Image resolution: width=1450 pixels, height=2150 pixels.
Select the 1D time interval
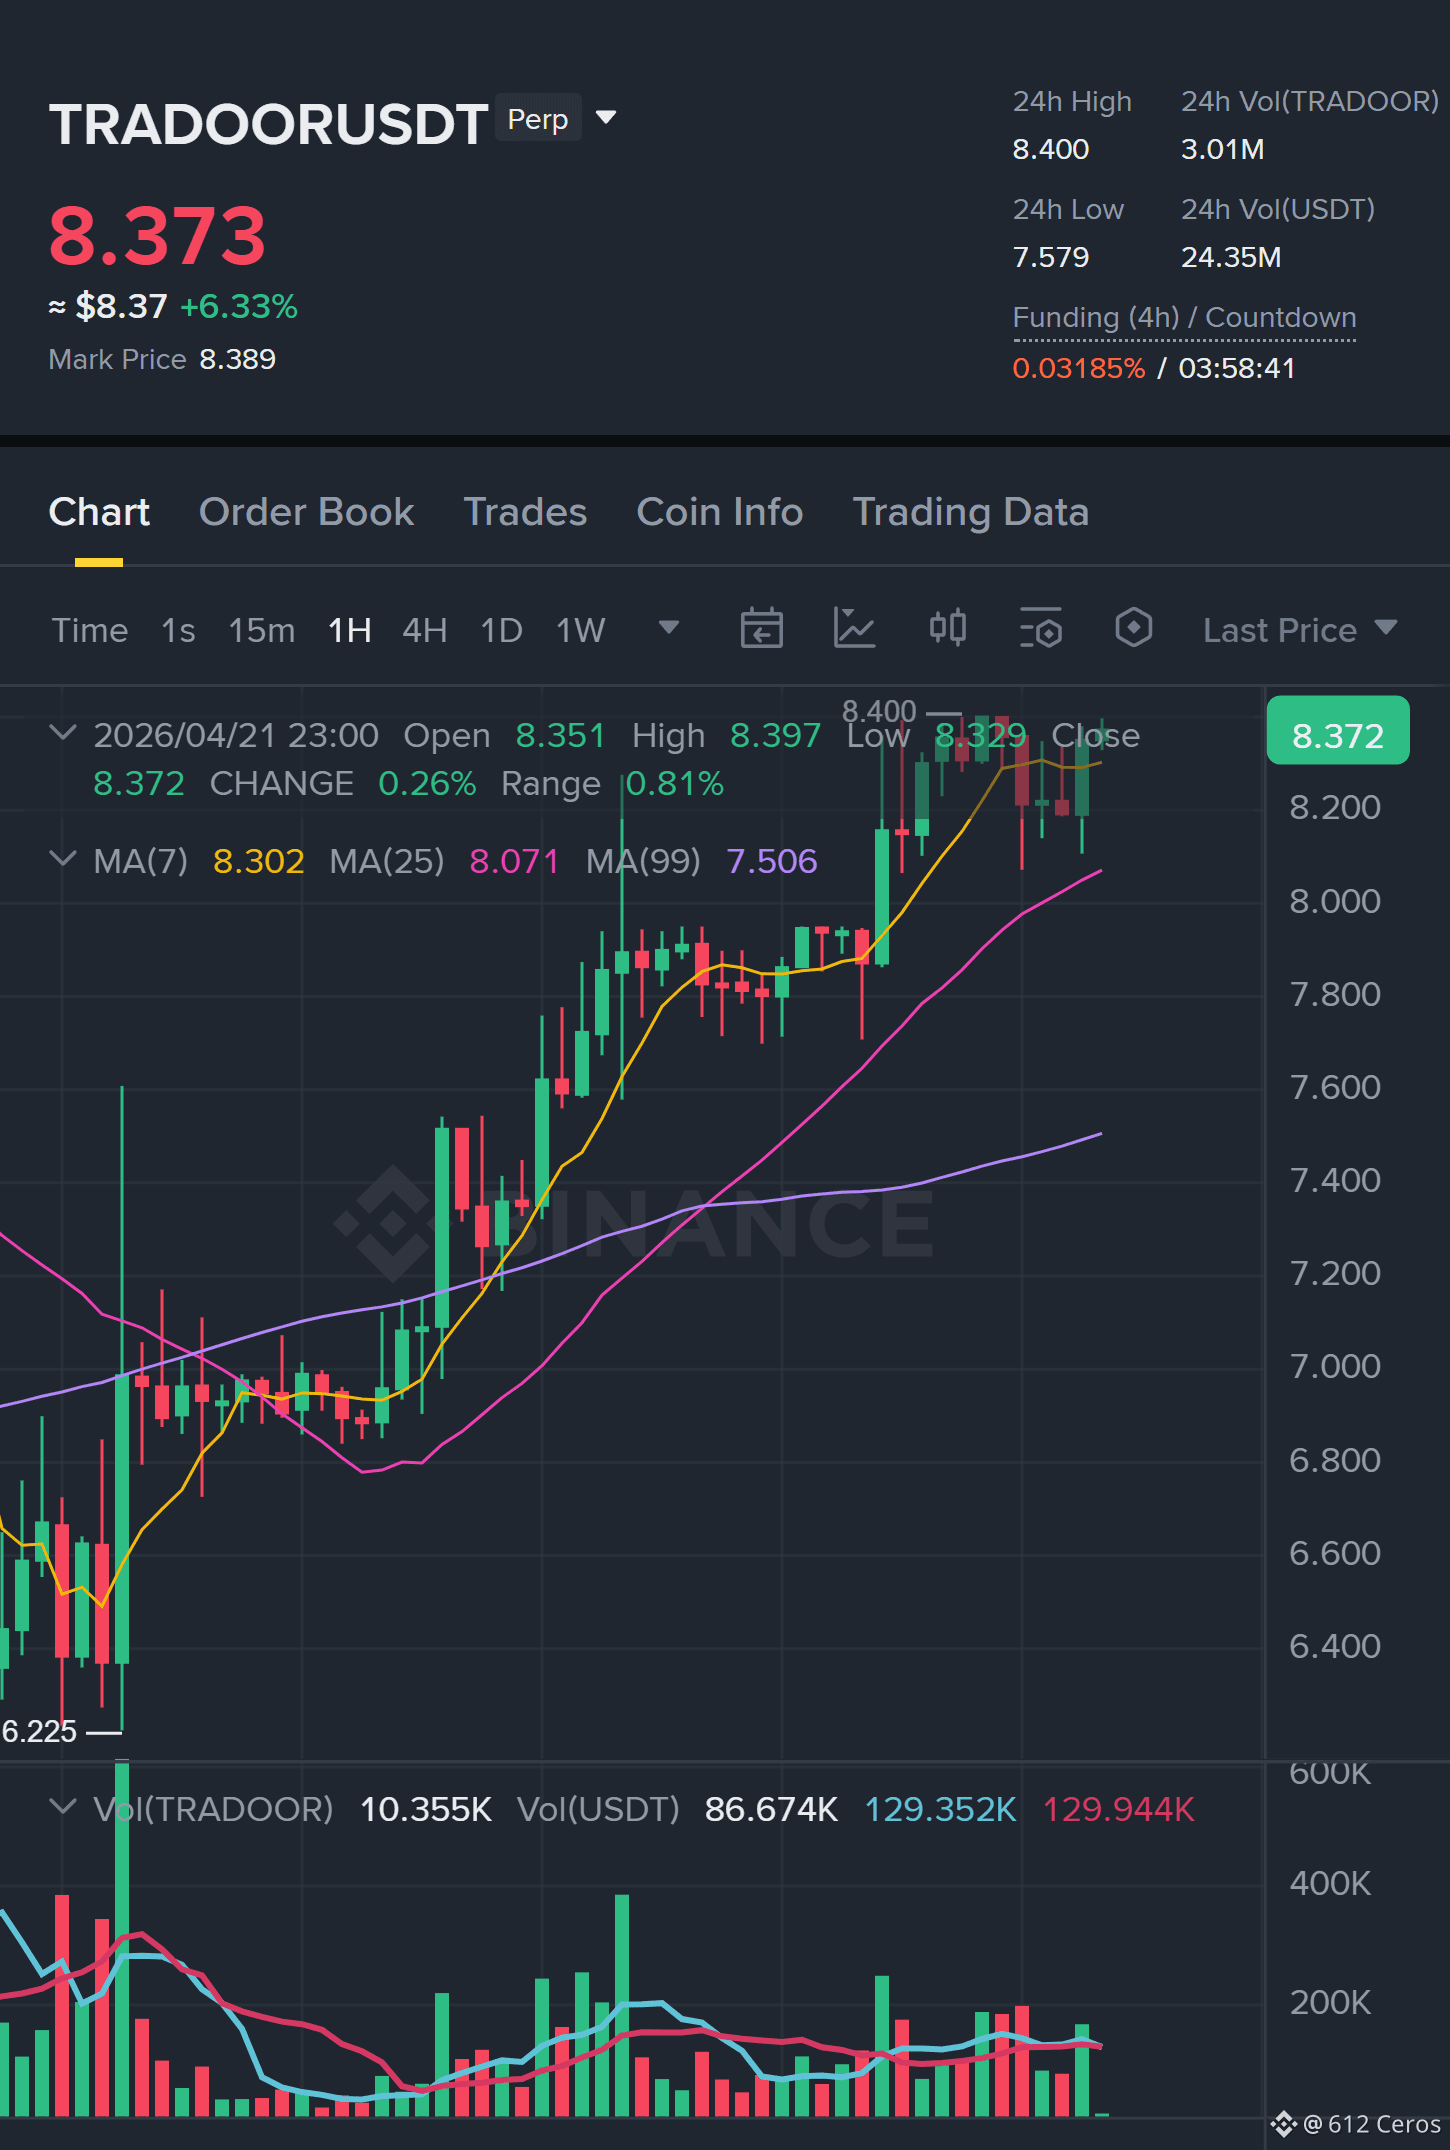pyautogui.click(x=502, y=630)
